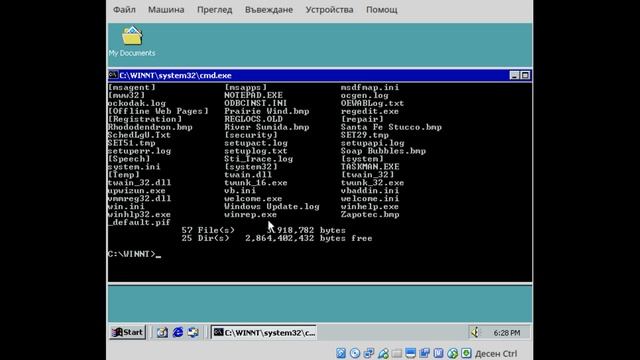Open the Файл menu
Screen dimensions: 640x360
124,9
